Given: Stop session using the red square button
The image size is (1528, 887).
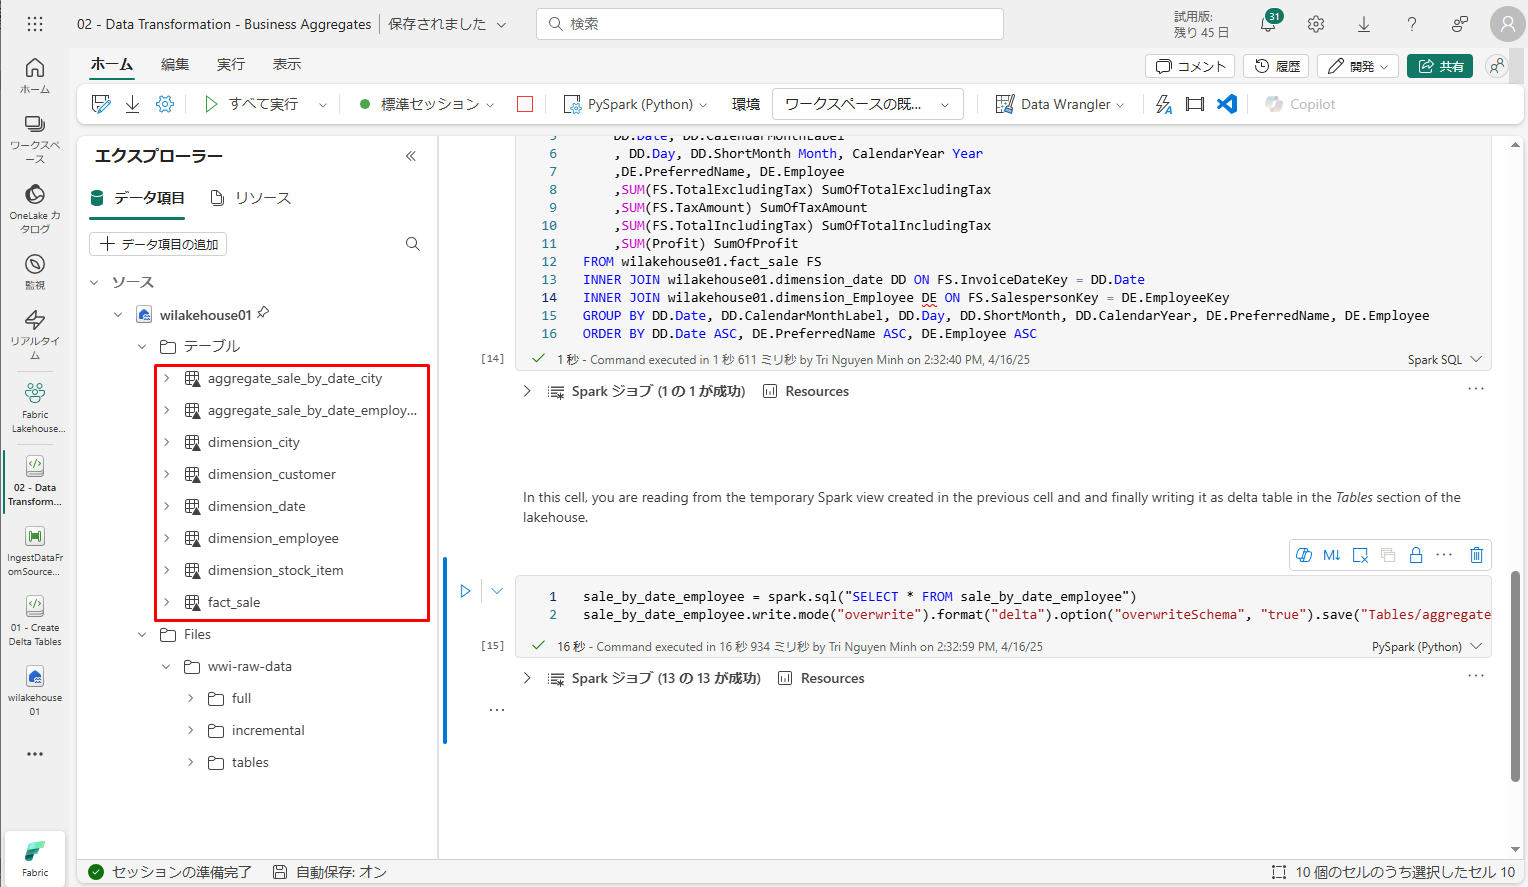Looking at the screenshot, I should pos(525,104).
